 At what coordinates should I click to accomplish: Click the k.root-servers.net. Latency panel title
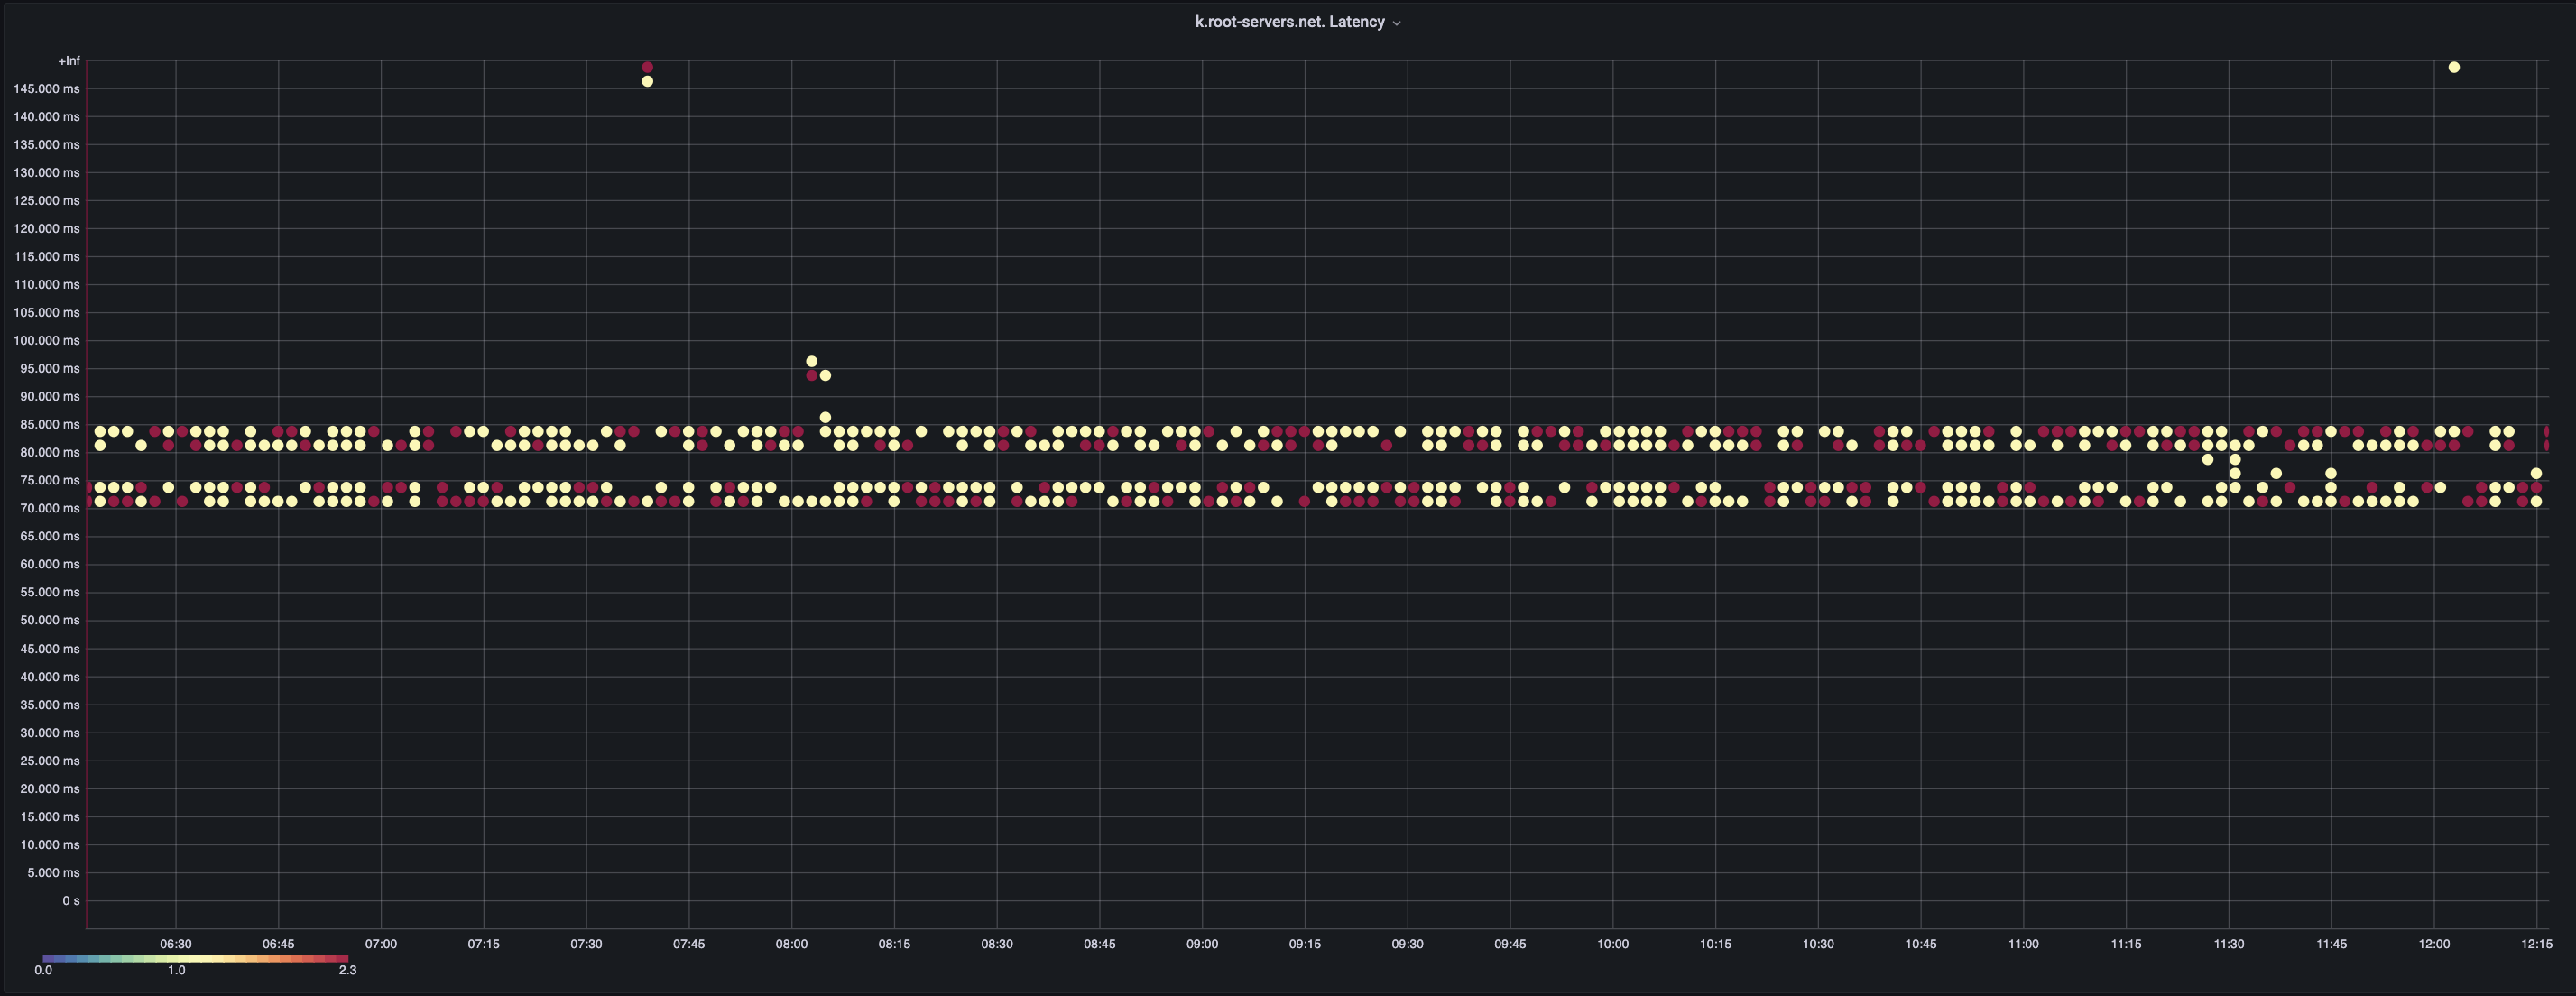point(1289,22)
